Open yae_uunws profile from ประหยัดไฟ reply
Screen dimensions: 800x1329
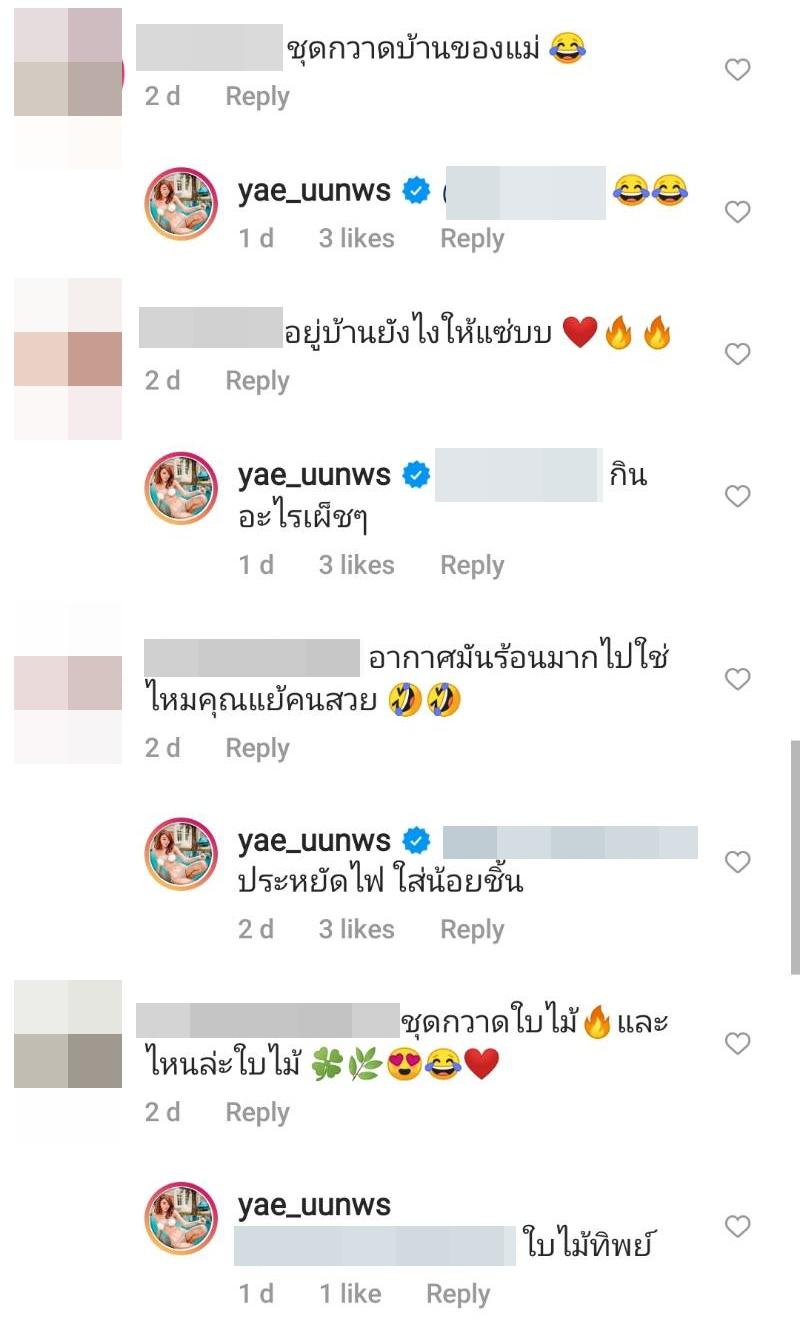314,842
